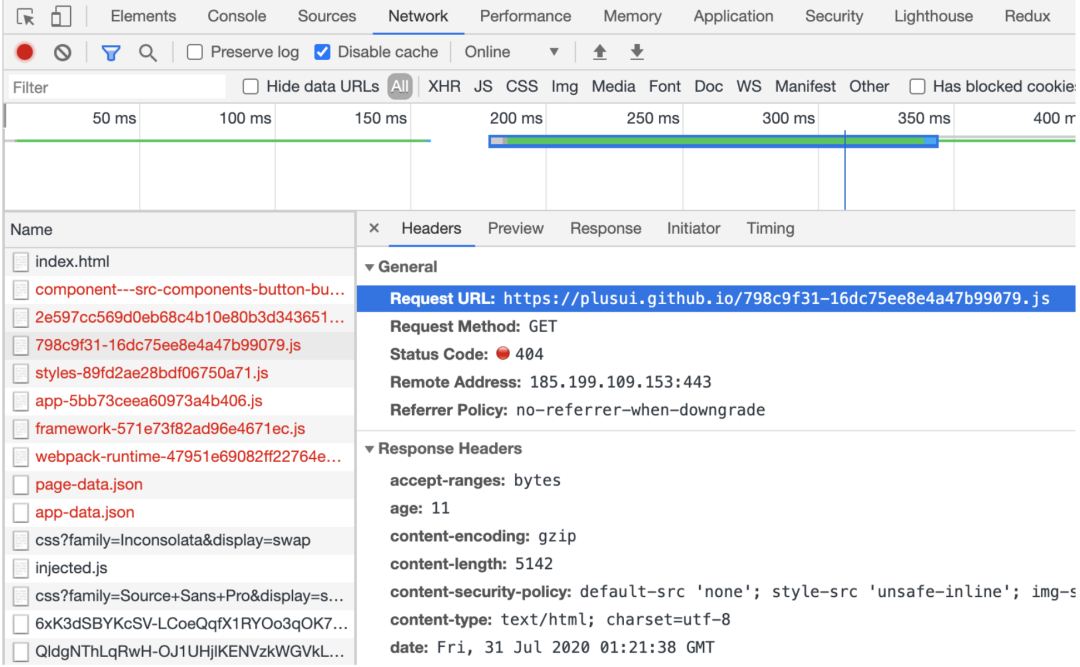Image resolution: width=1080 pixels, height=667 pixels.
Task: Activate the inspect element picker icon
Action: coord(25,16)
